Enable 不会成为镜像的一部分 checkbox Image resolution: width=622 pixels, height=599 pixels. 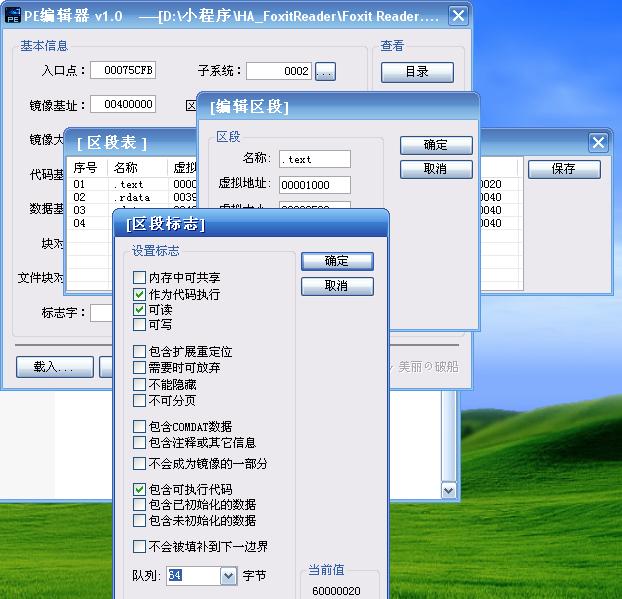(x=139, y=463)
